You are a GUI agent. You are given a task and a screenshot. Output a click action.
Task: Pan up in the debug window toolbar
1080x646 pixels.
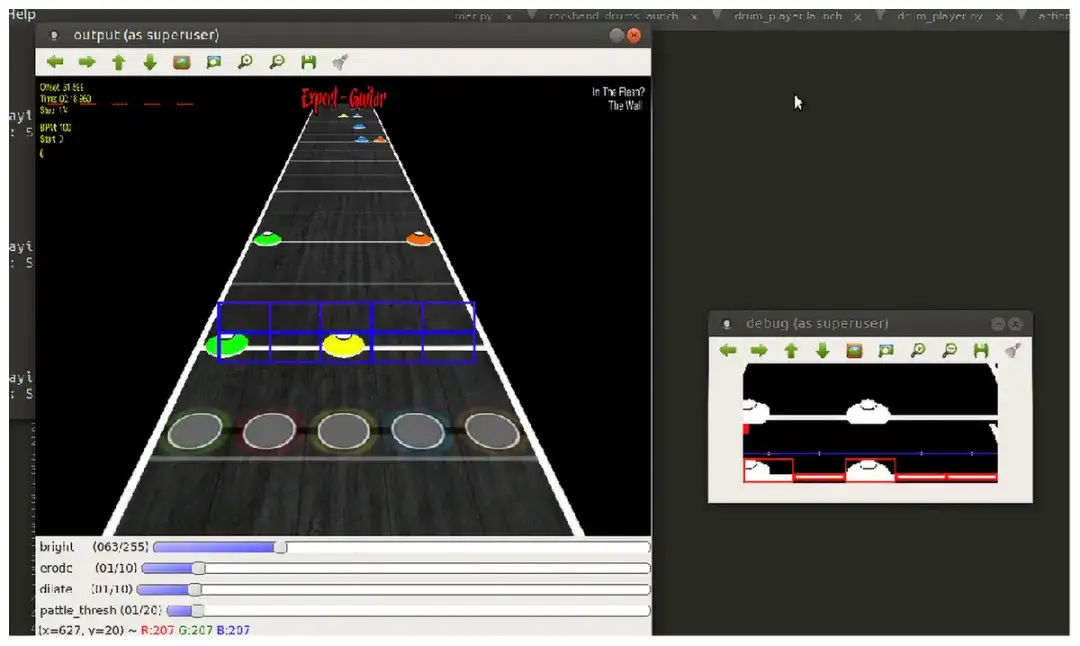coord(791,351)
